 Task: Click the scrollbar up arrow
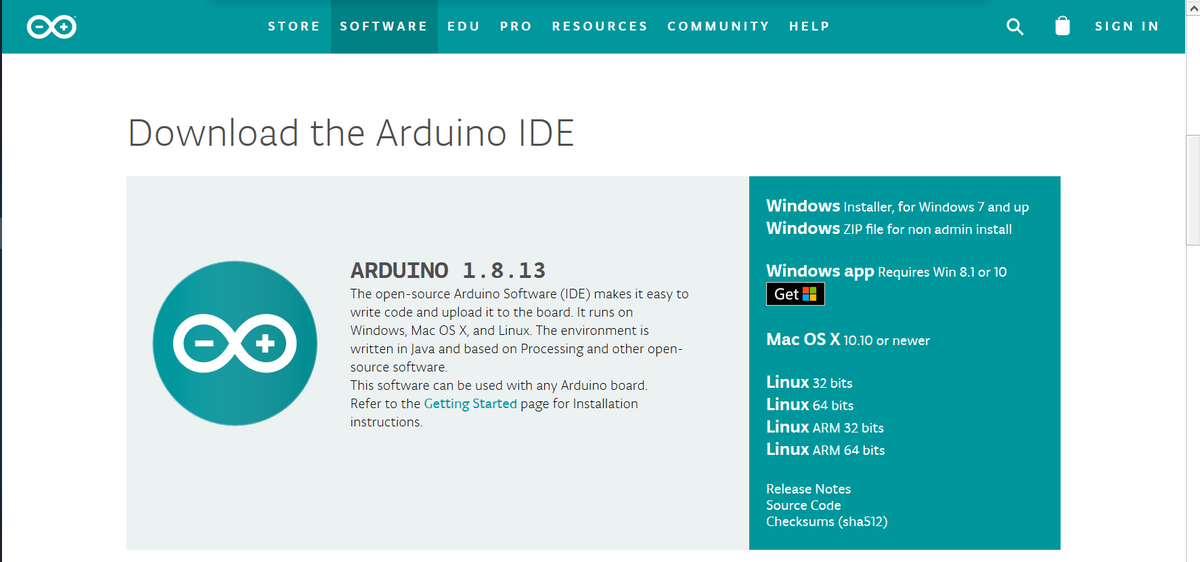point(1192,8)
